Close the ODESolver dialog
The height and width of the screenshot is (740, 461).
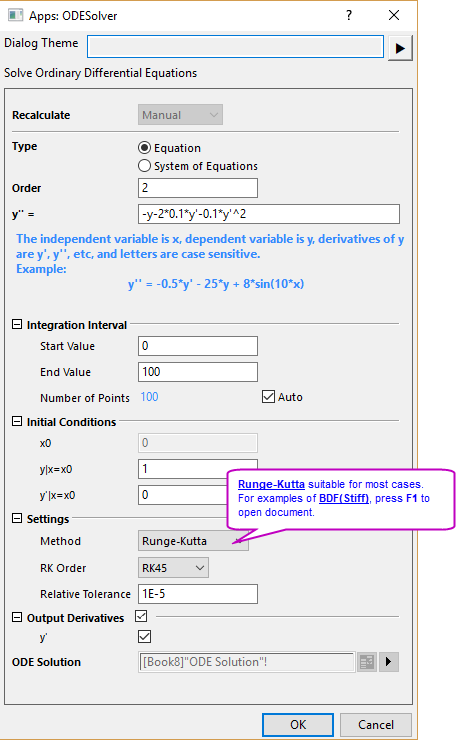tap(394, 15)
